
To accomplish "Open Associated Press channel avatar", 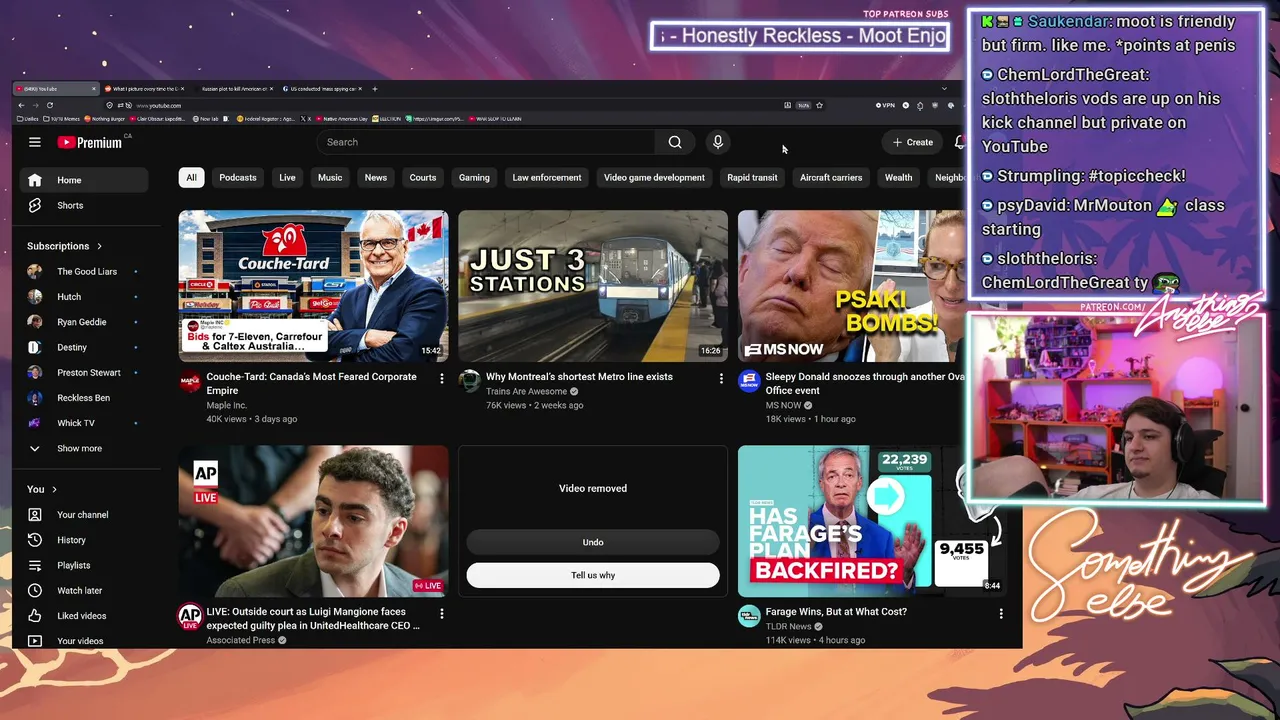I will click(x=190, y=616).
